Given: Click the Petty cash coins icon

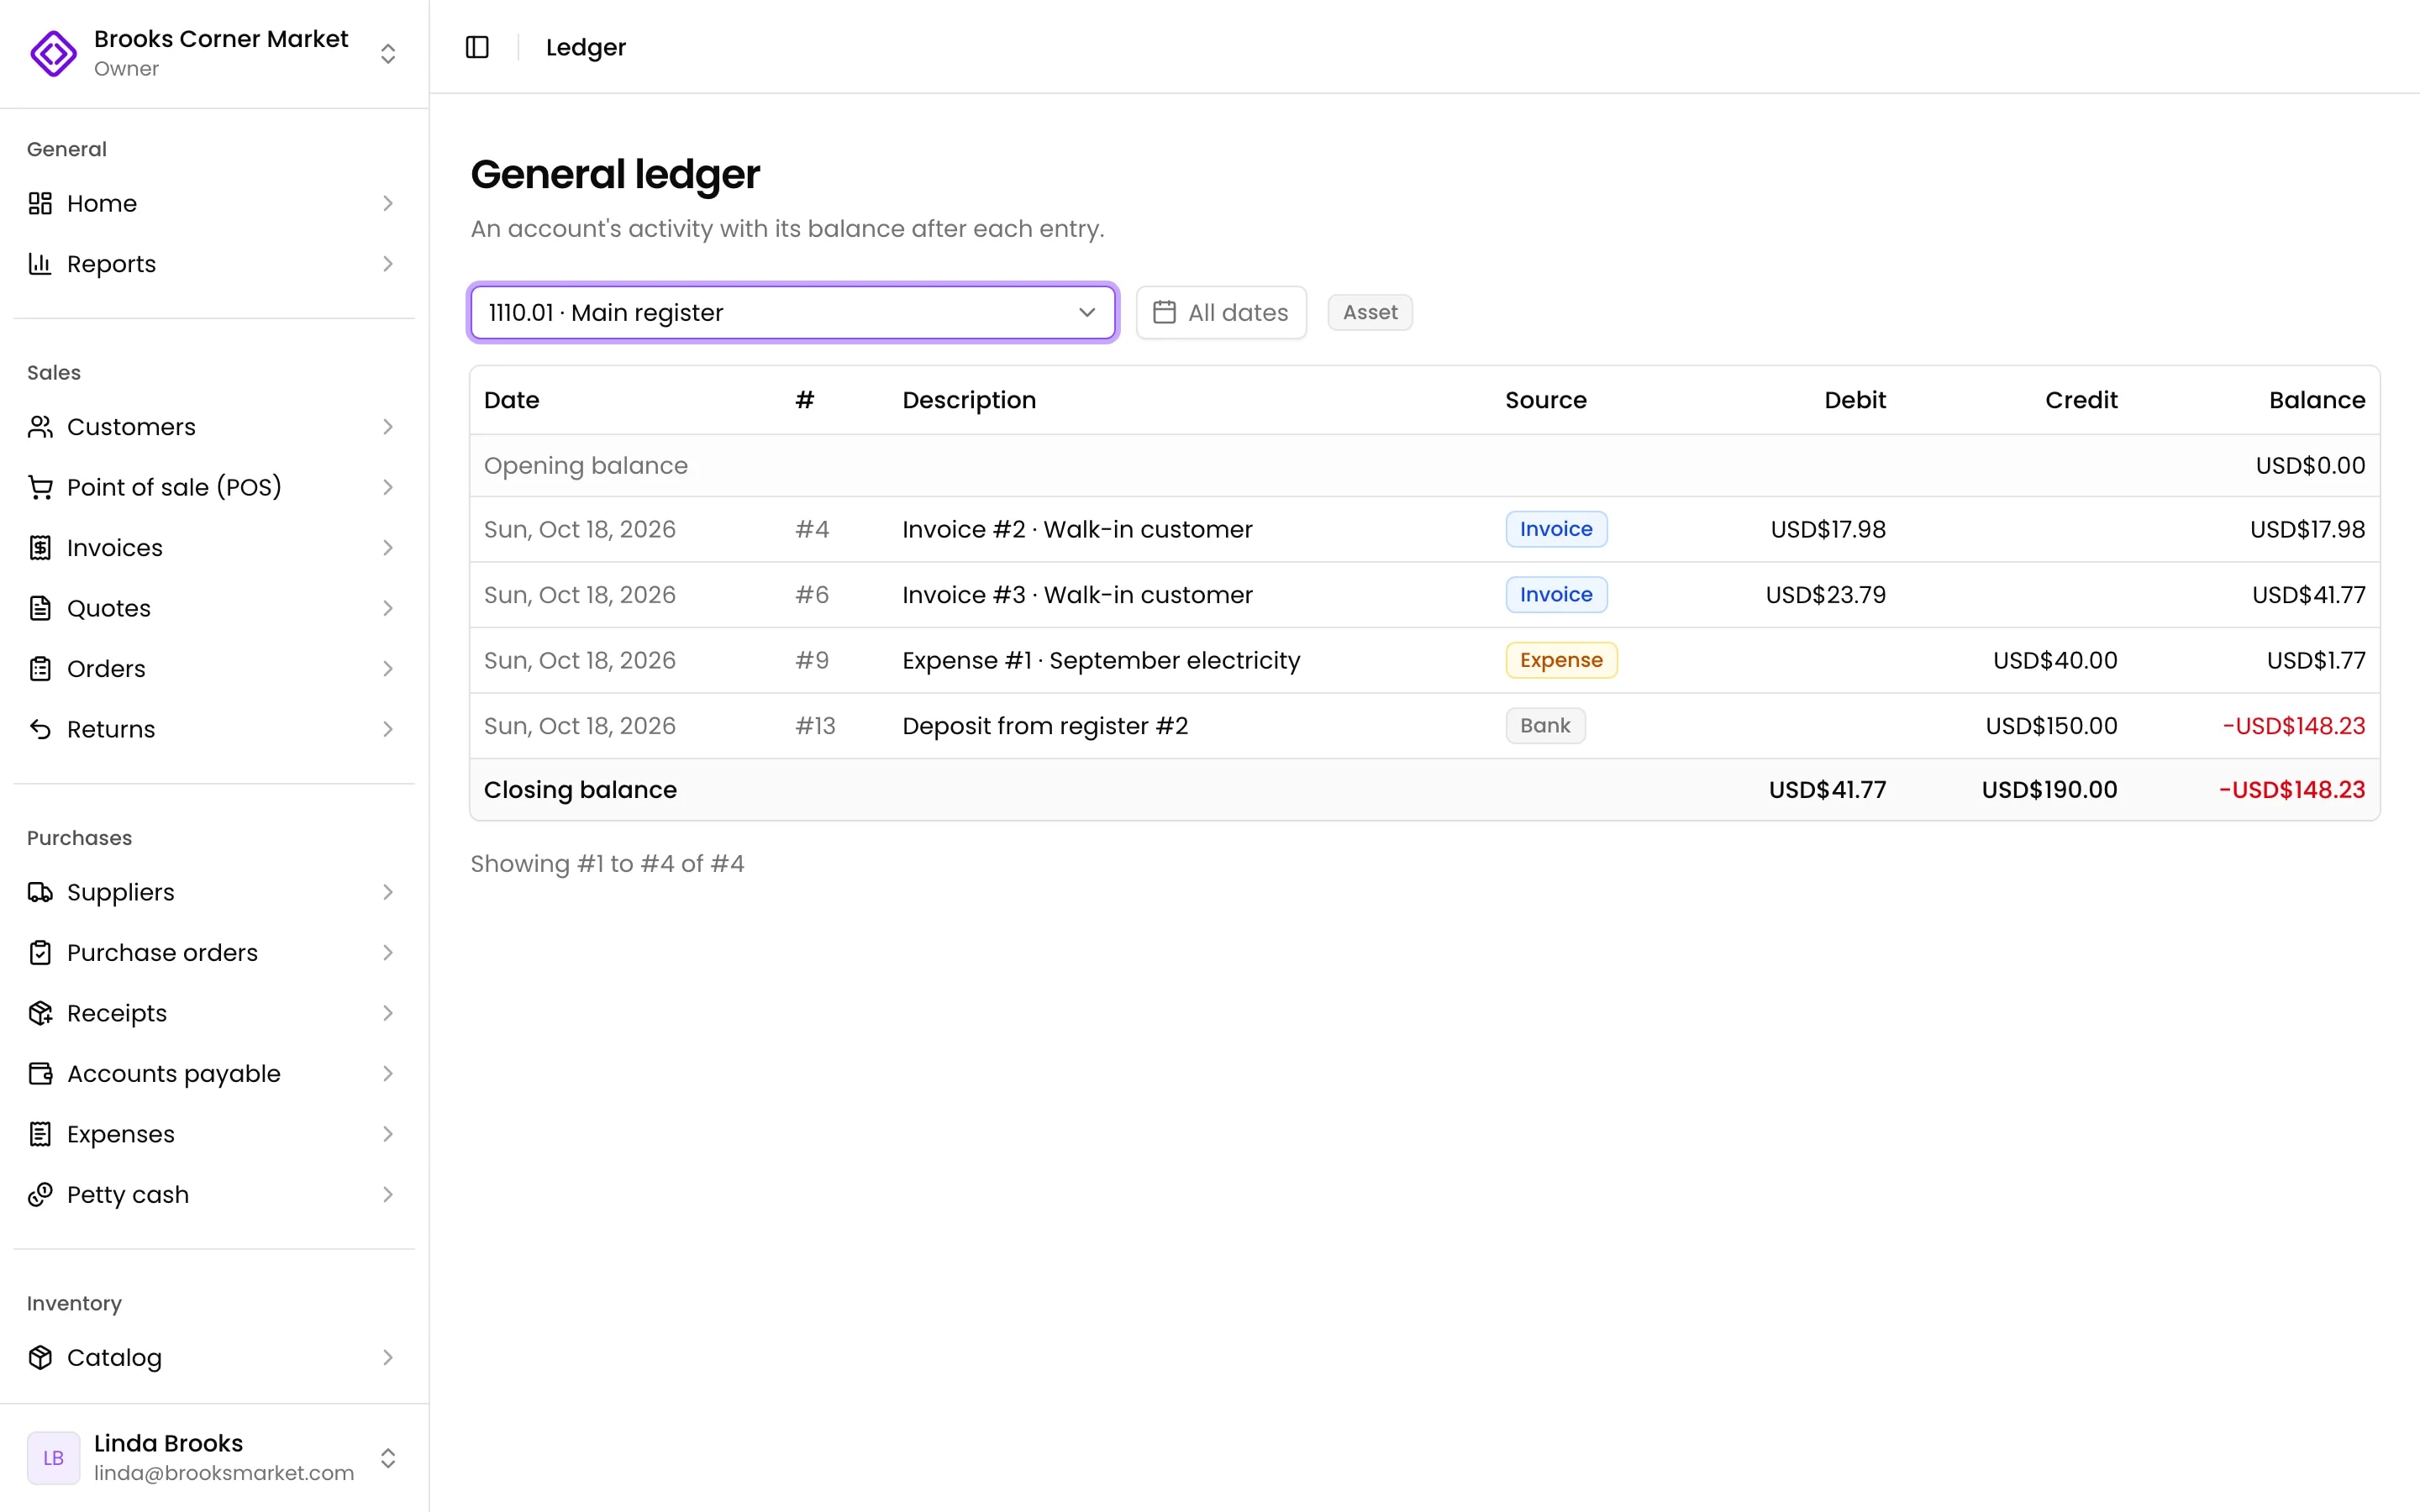Looking at the screenshot, I should coord(40,1195).
